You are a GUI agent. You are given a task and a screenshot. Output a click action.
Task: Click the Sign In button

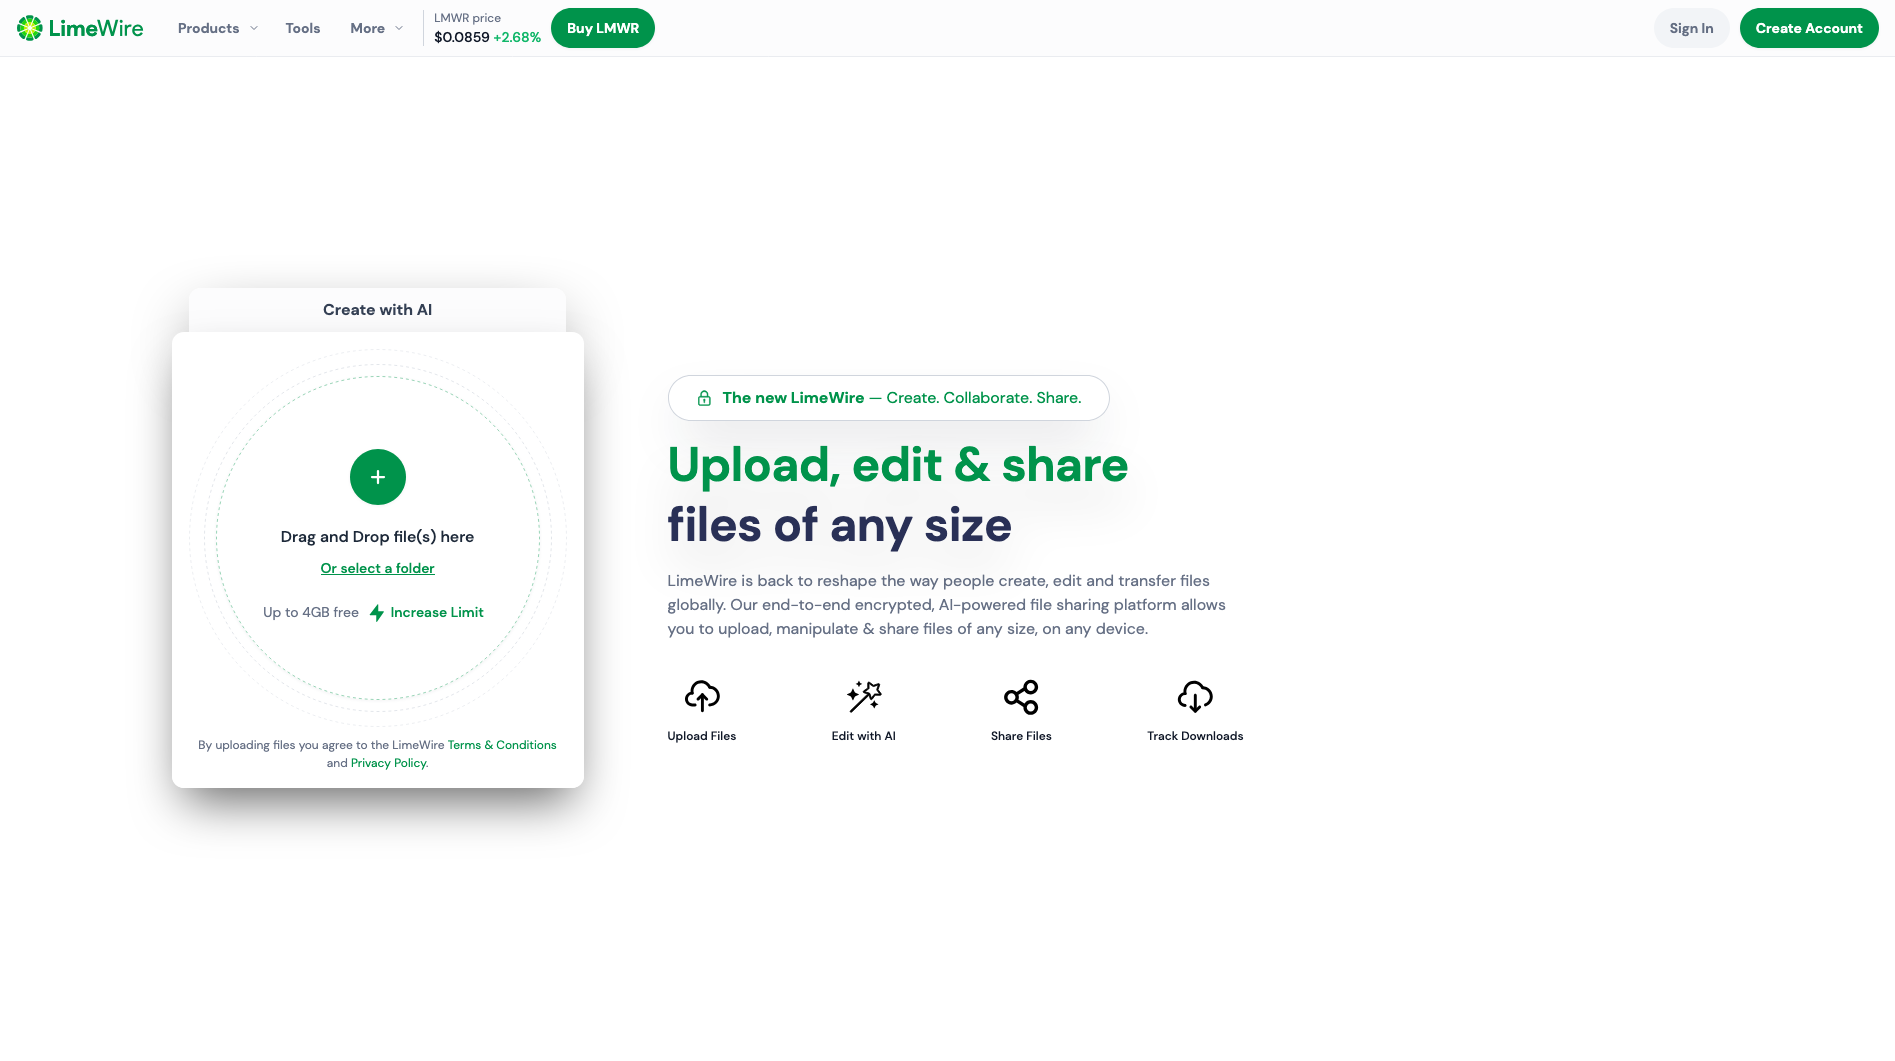pyautogui.click(x=1691, y=28)
